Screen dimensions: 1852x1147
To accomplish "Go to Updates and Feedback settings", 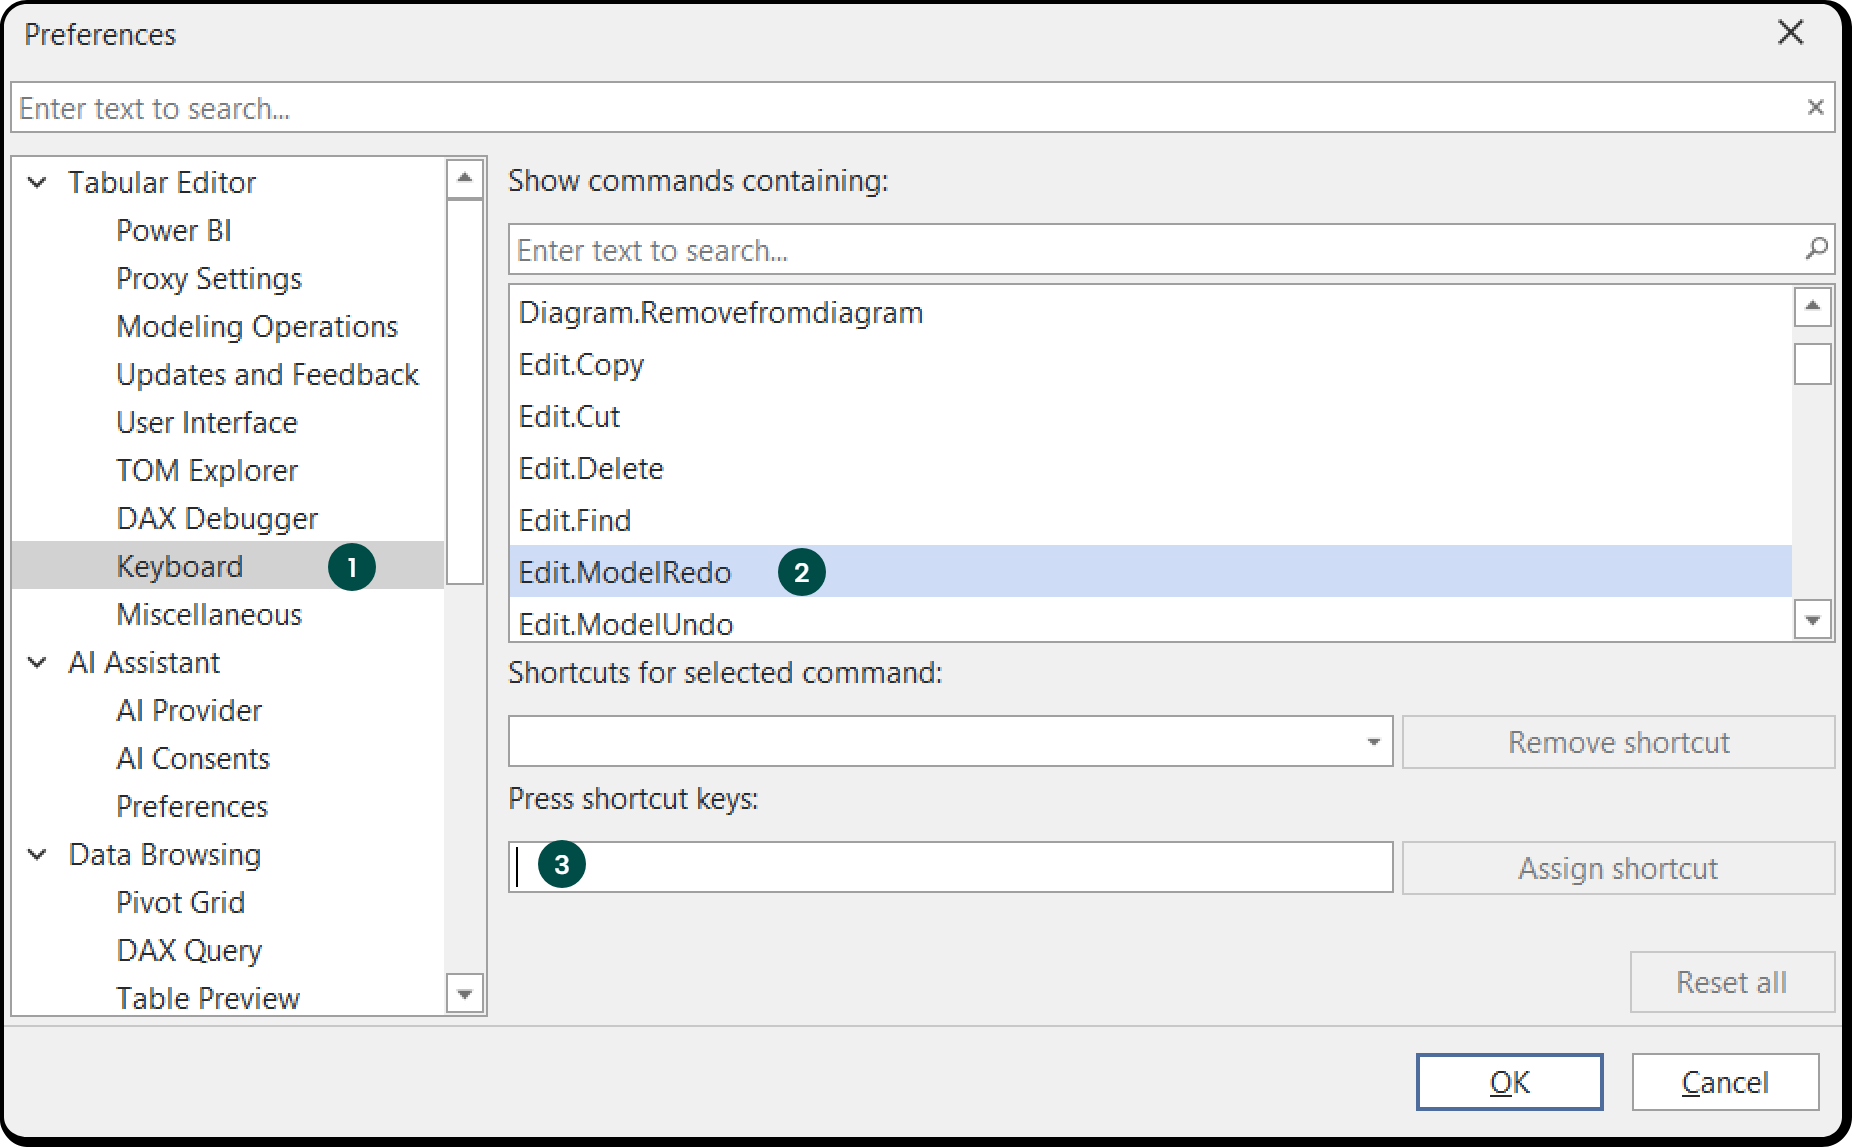I will click(x=267, y=374).
